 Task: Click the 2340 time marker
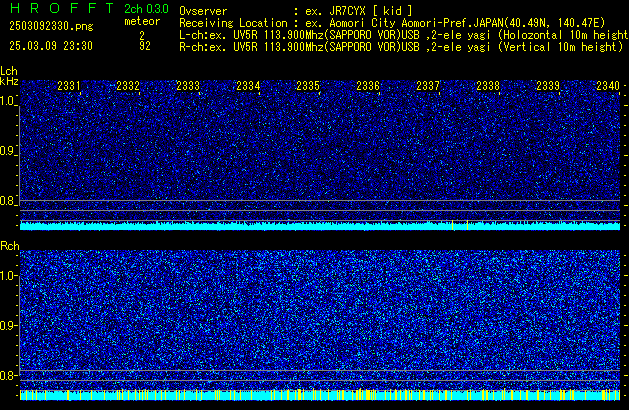(x=608, y=86)
